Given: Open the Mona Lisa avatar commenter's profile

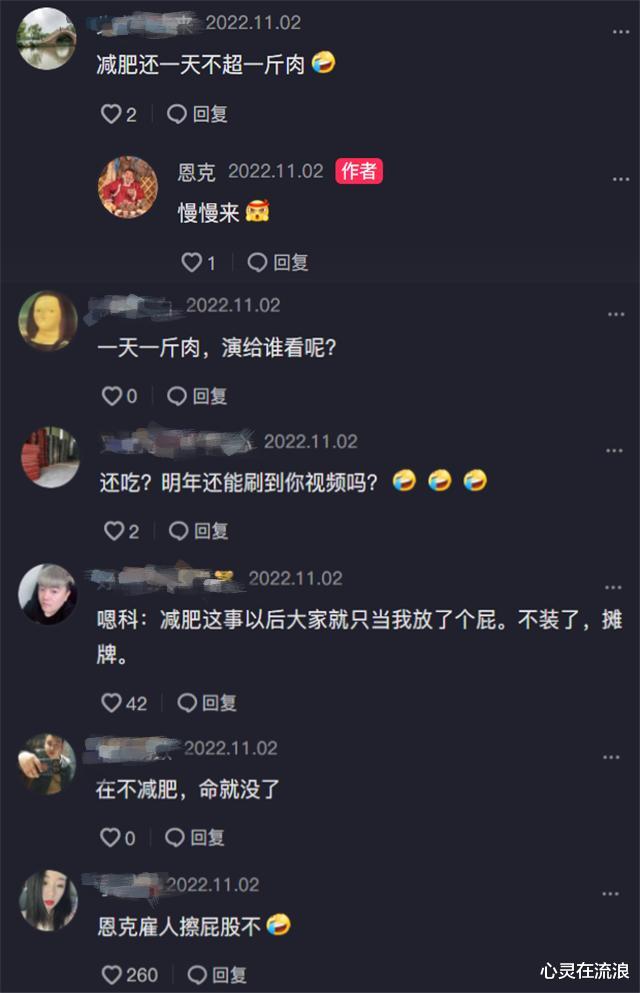Looking at the screenshot, I should click(x=48, y=321).
